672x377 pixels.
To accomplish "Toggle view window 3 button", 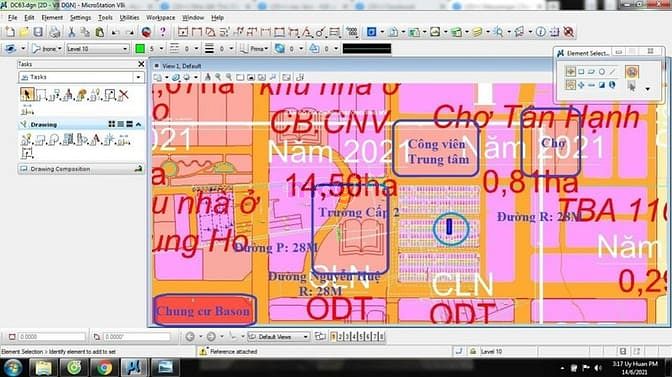I will (347, 337).
